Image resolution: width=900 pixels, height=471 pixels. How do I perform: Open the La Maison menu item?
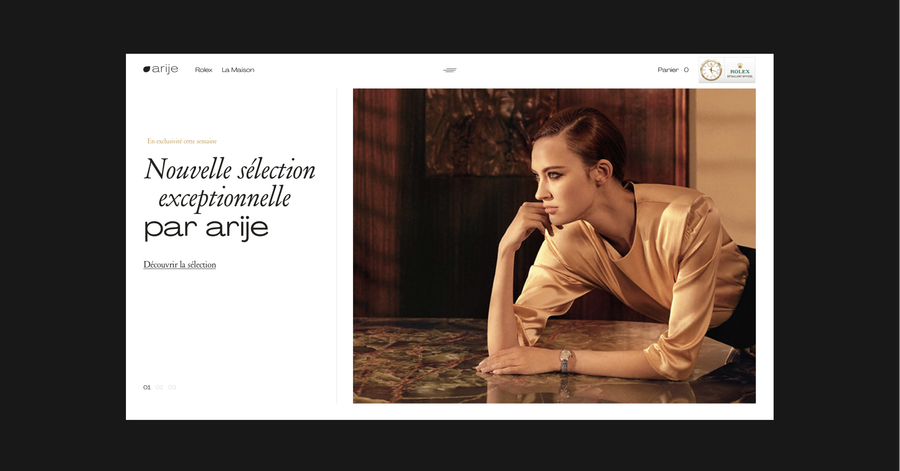(238, 70)
